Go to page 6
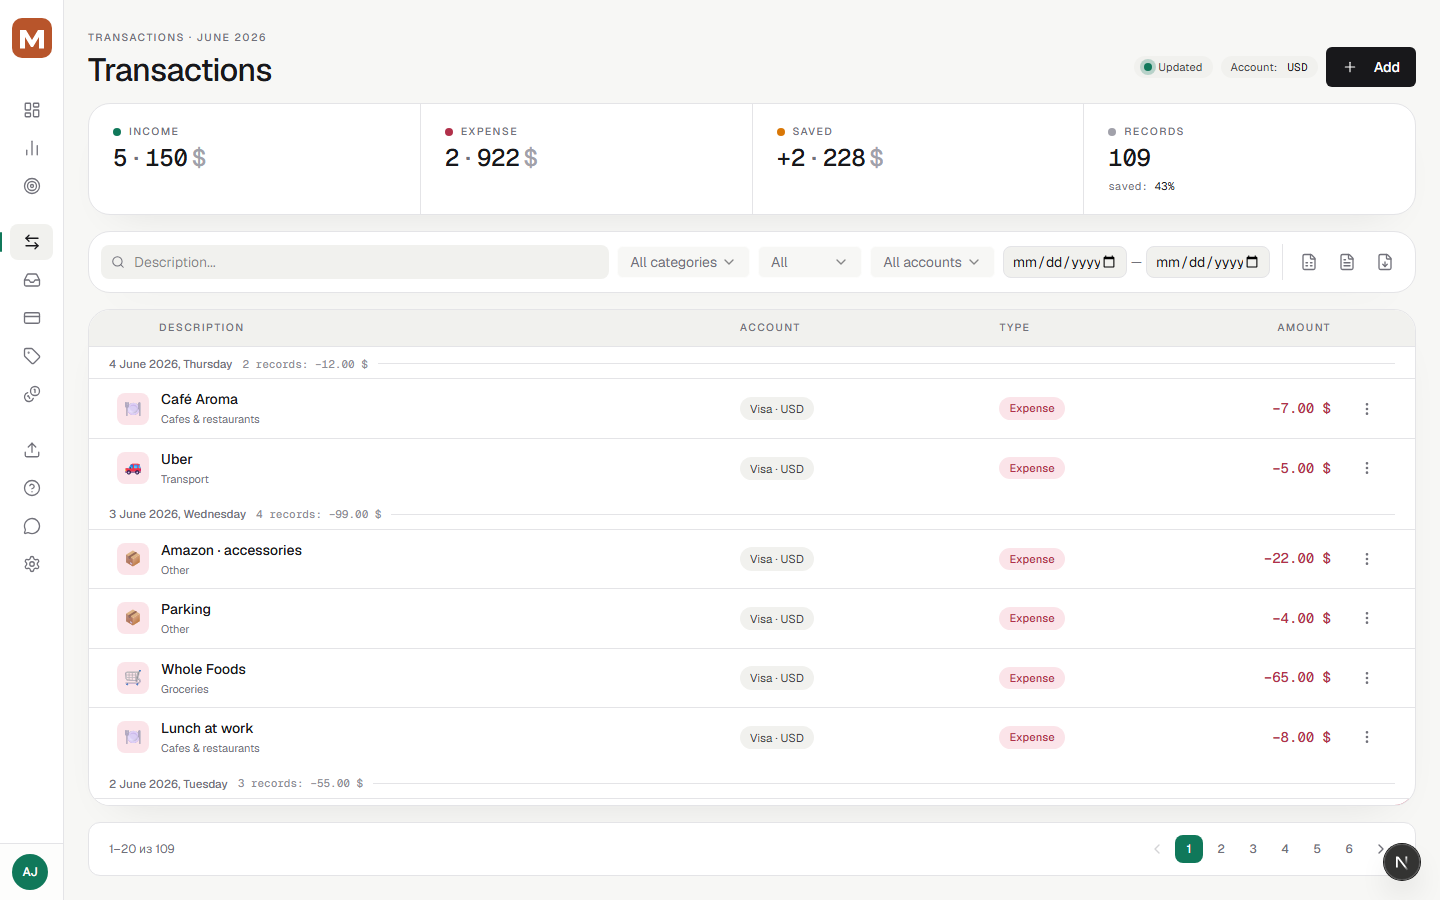1440x900 pixels. pos(1349,849)
